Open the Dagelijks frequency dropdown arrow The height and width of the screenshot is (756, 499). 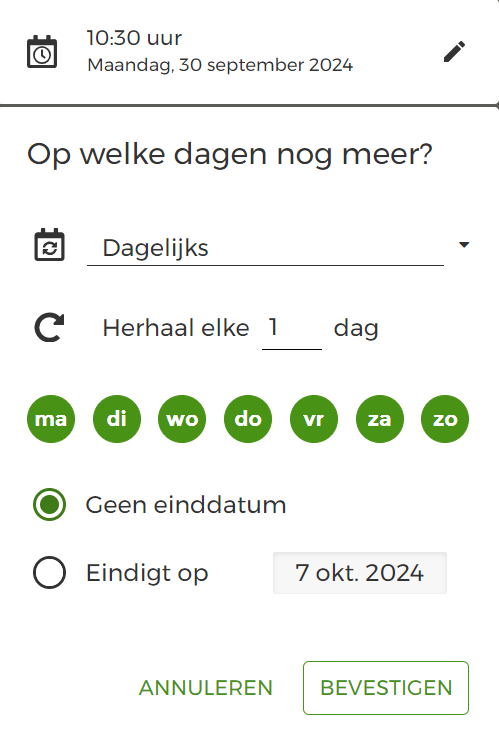(x=464, y=245)
